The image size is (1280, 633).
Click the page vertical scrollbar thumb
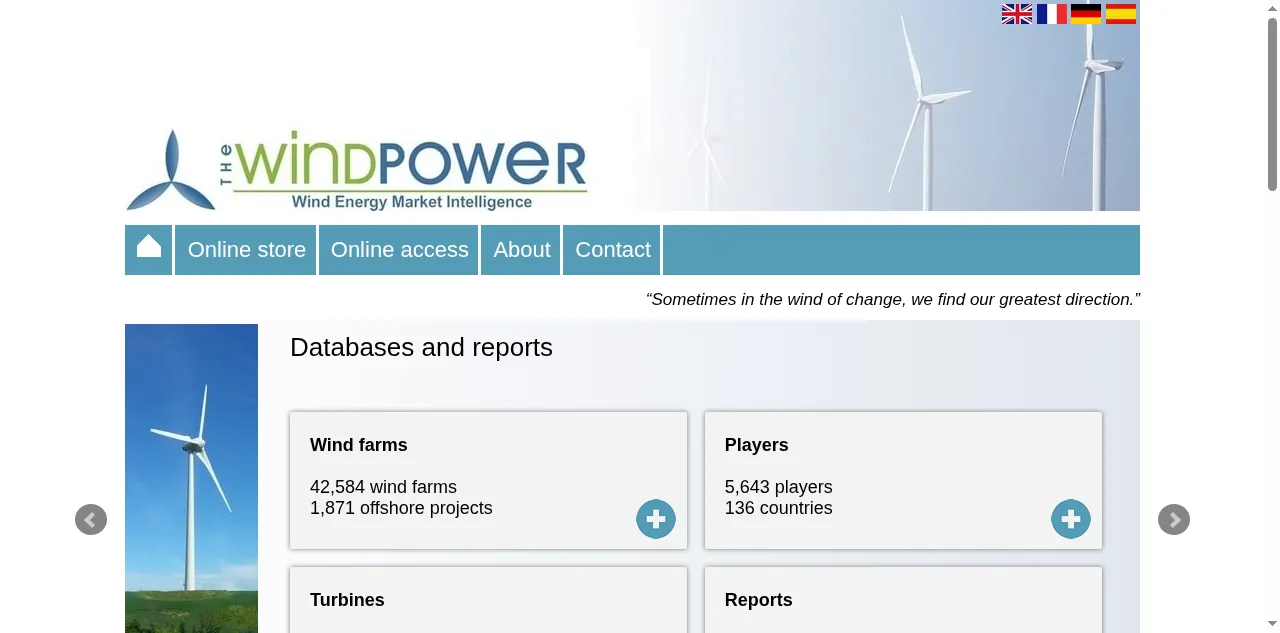coord(1272,104)
